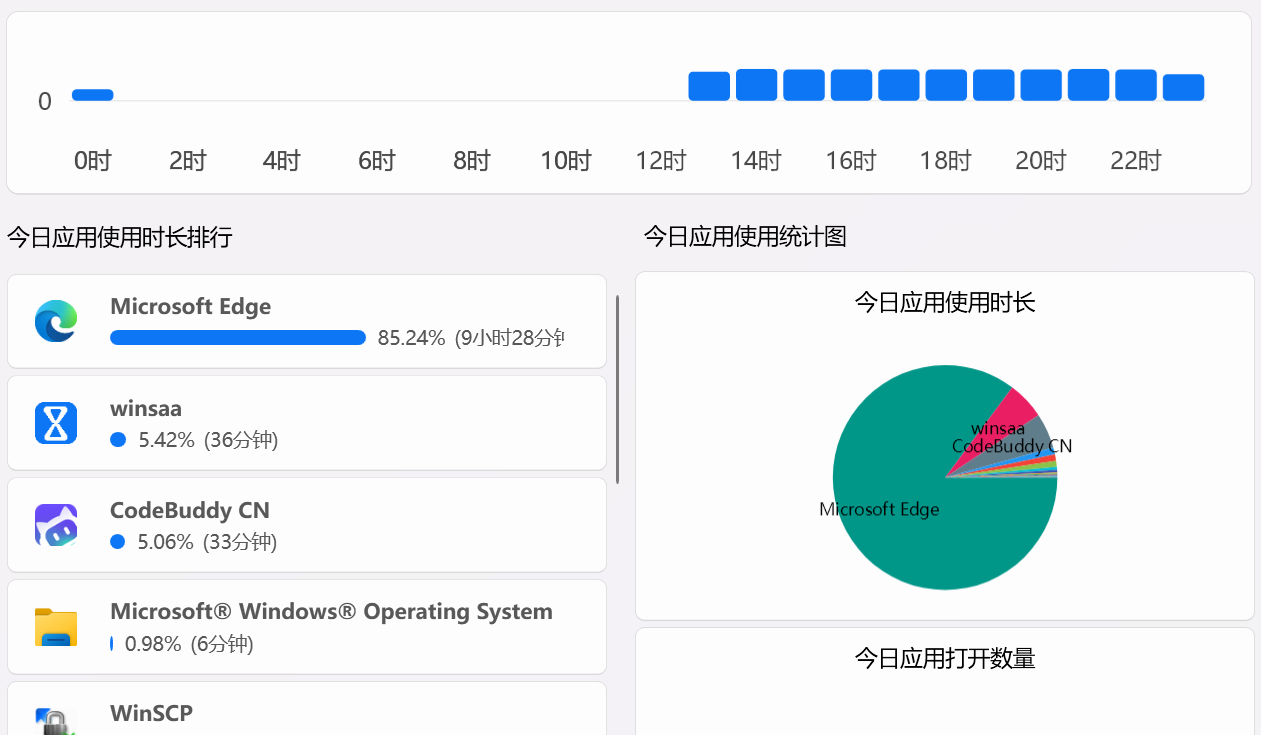The width and height of the screenshot is (1261, 735).
Task: Click the Windows Operating System folder icon
Action: tap(55, 626)
